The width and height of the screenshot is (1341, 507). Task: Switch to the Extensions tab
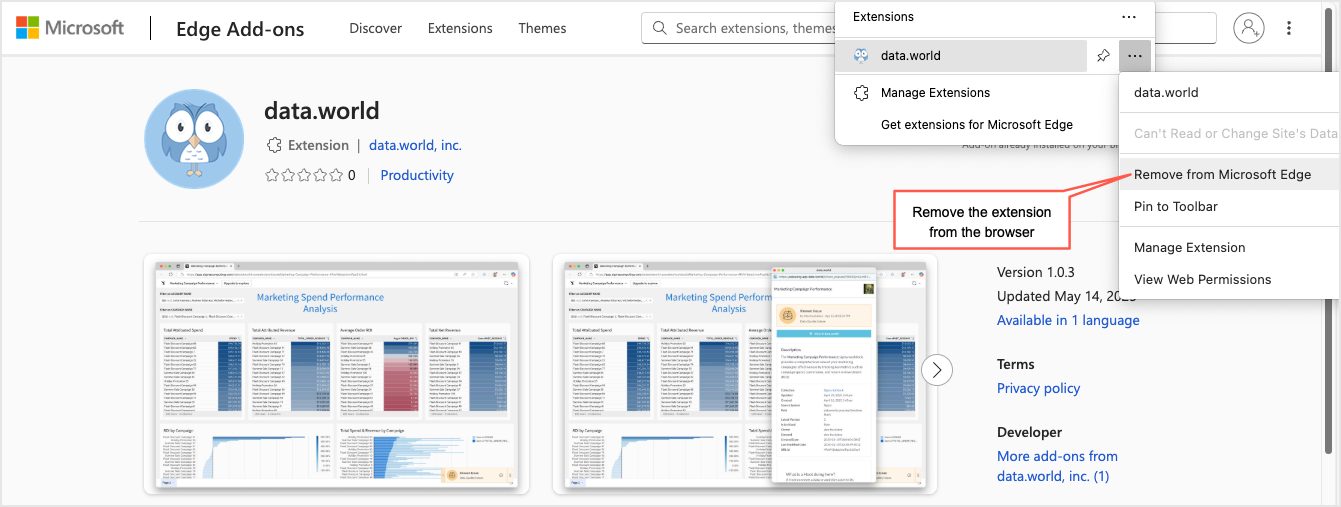[460, 28]
